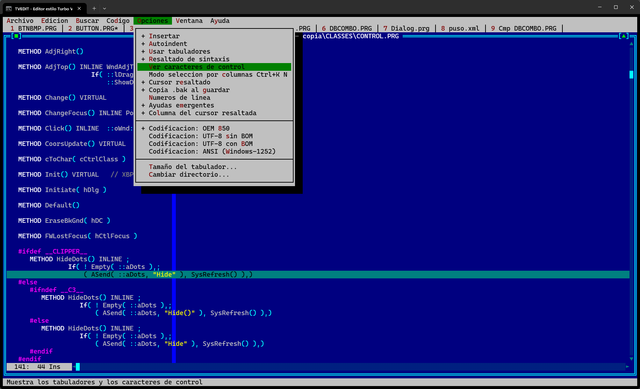Click the METHOD cToChar( cCtrlClass ) line
Viewport: 640px width, 389px height.
point(72,159)
